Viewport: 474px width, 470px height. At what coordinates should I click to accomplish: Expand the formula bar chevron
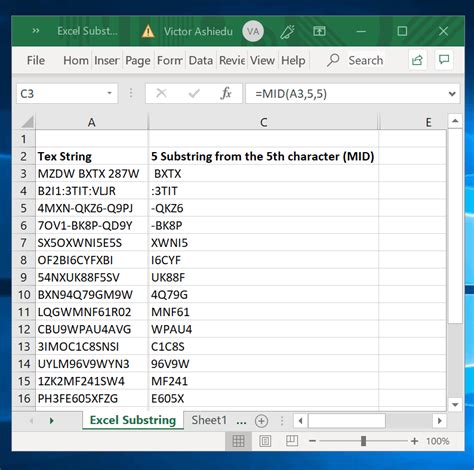(x=452, y=94)
